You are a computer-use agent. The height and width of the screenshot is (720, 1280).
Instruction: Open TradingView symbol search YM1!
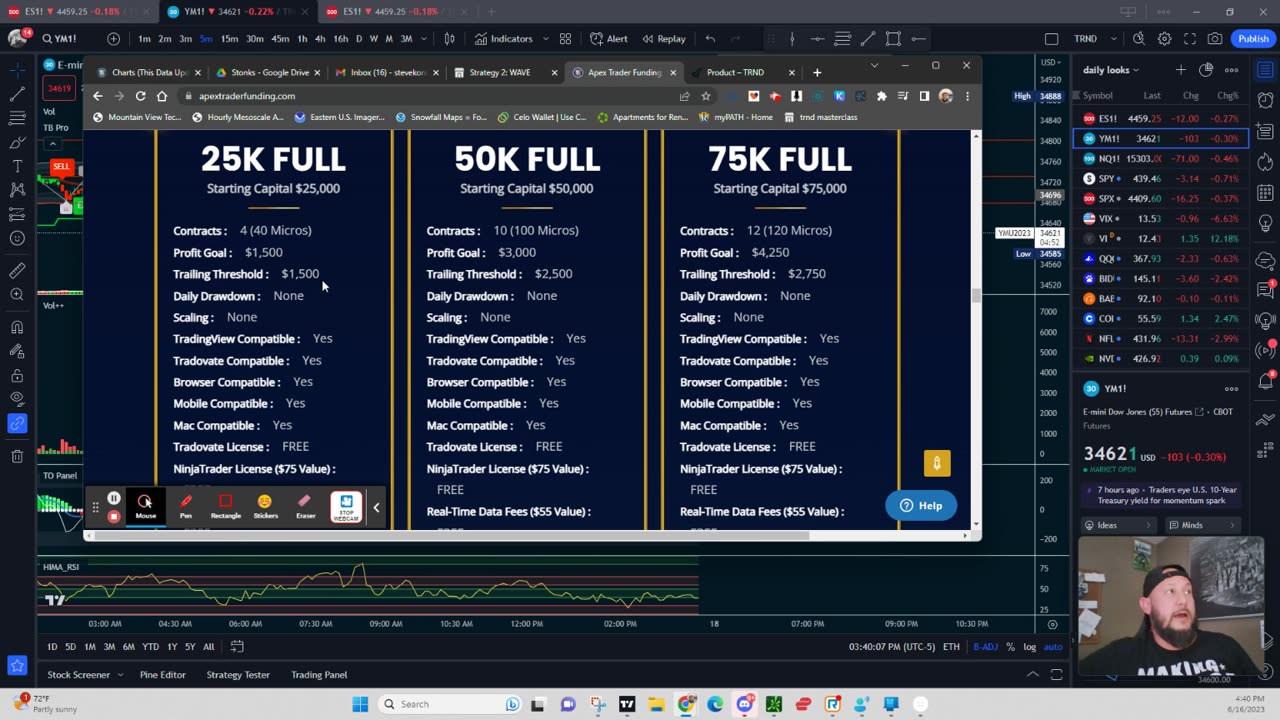pos(66,39)
